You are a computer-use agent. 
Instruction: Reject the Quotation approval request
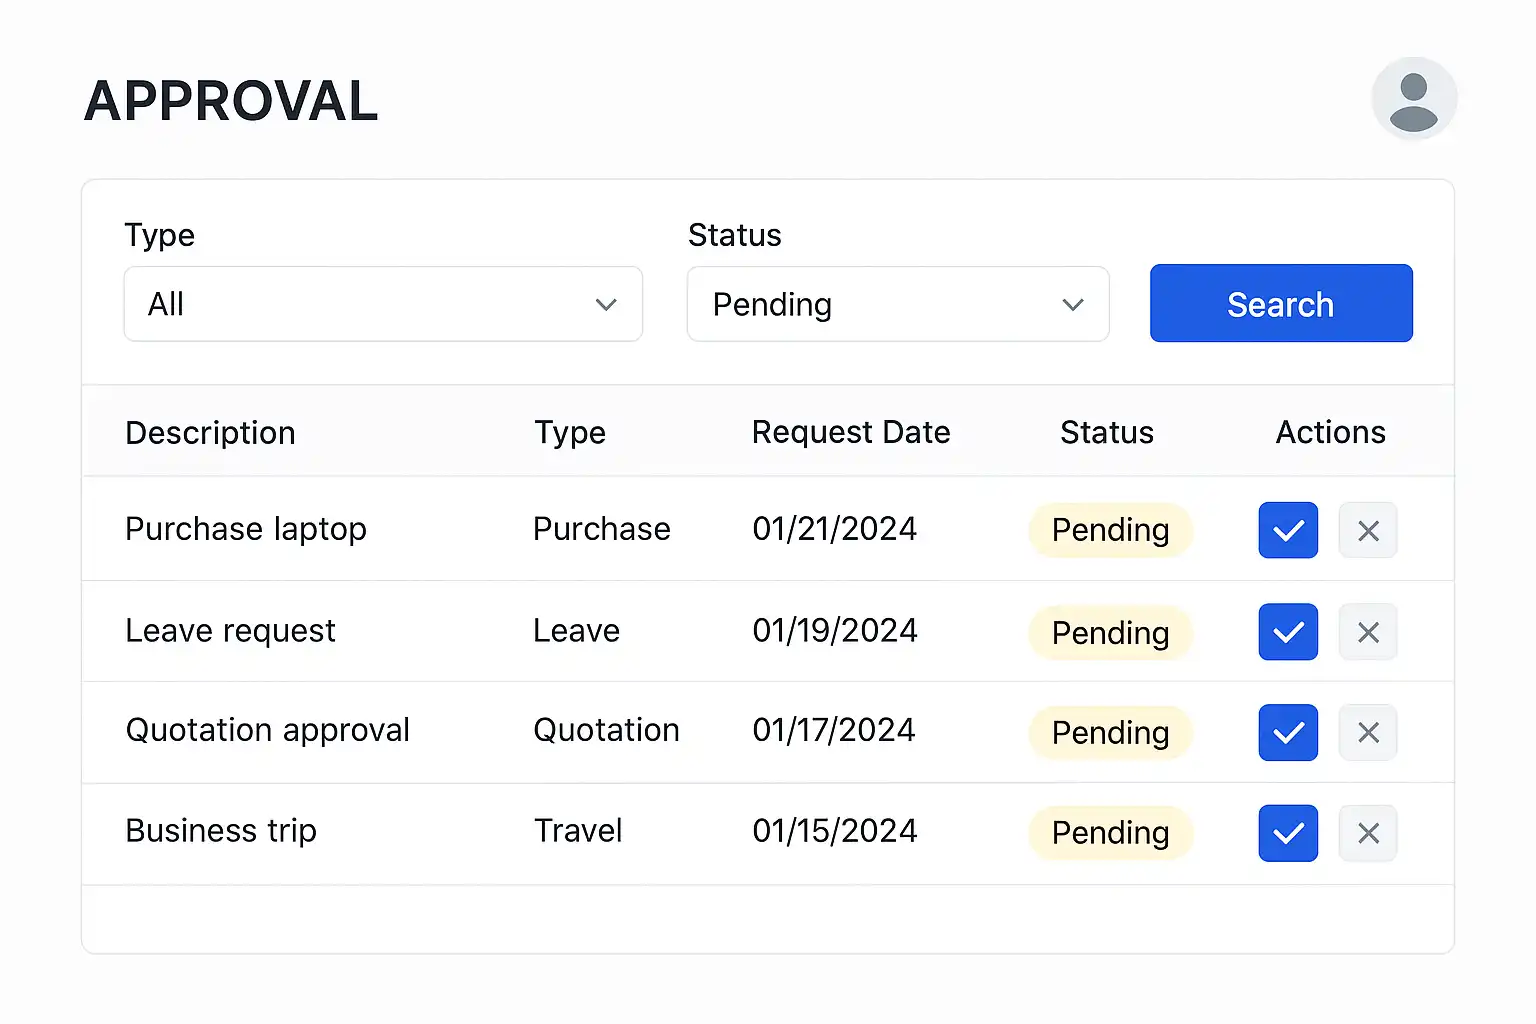(1368, 732)
